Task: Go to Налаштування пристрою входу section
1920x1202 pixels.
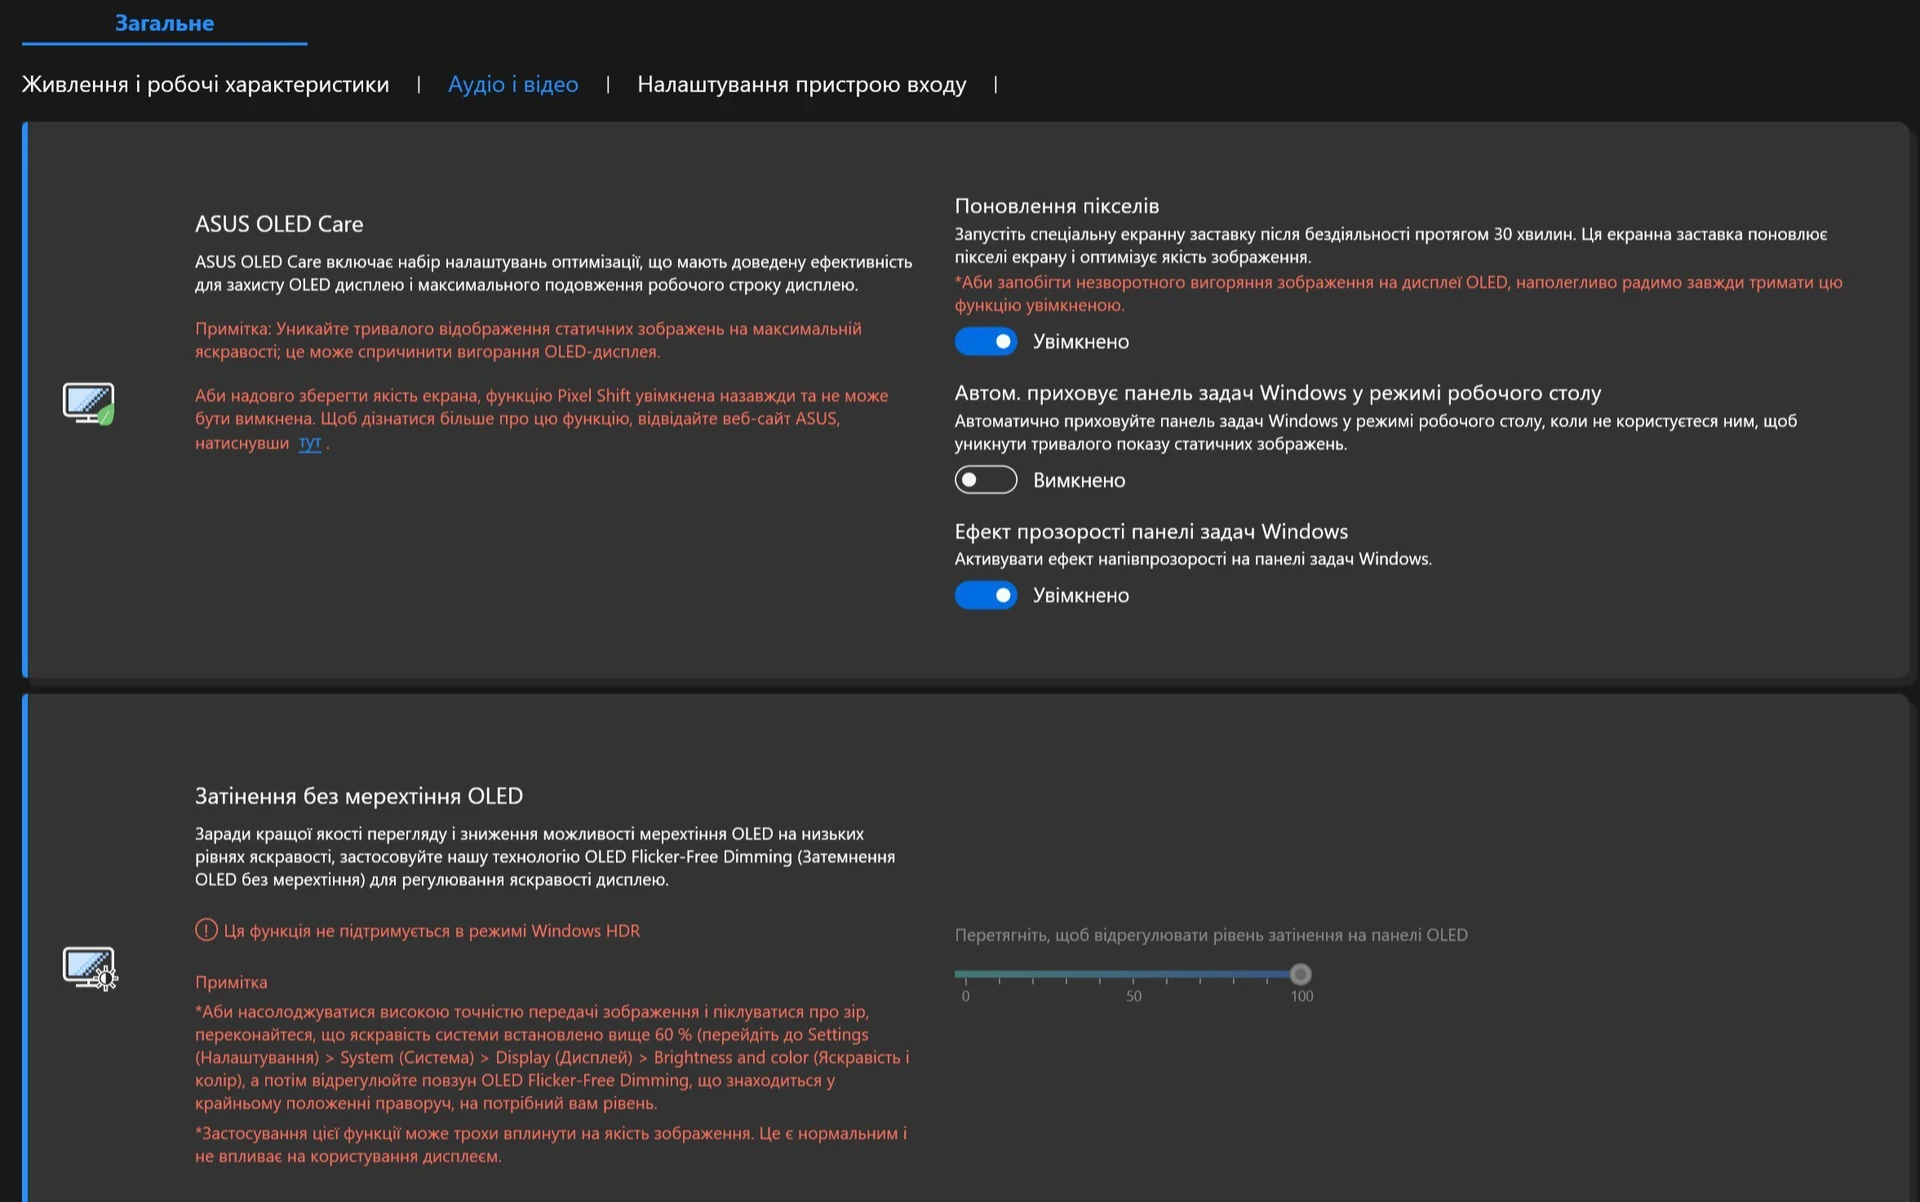Action: pos(801,84)
